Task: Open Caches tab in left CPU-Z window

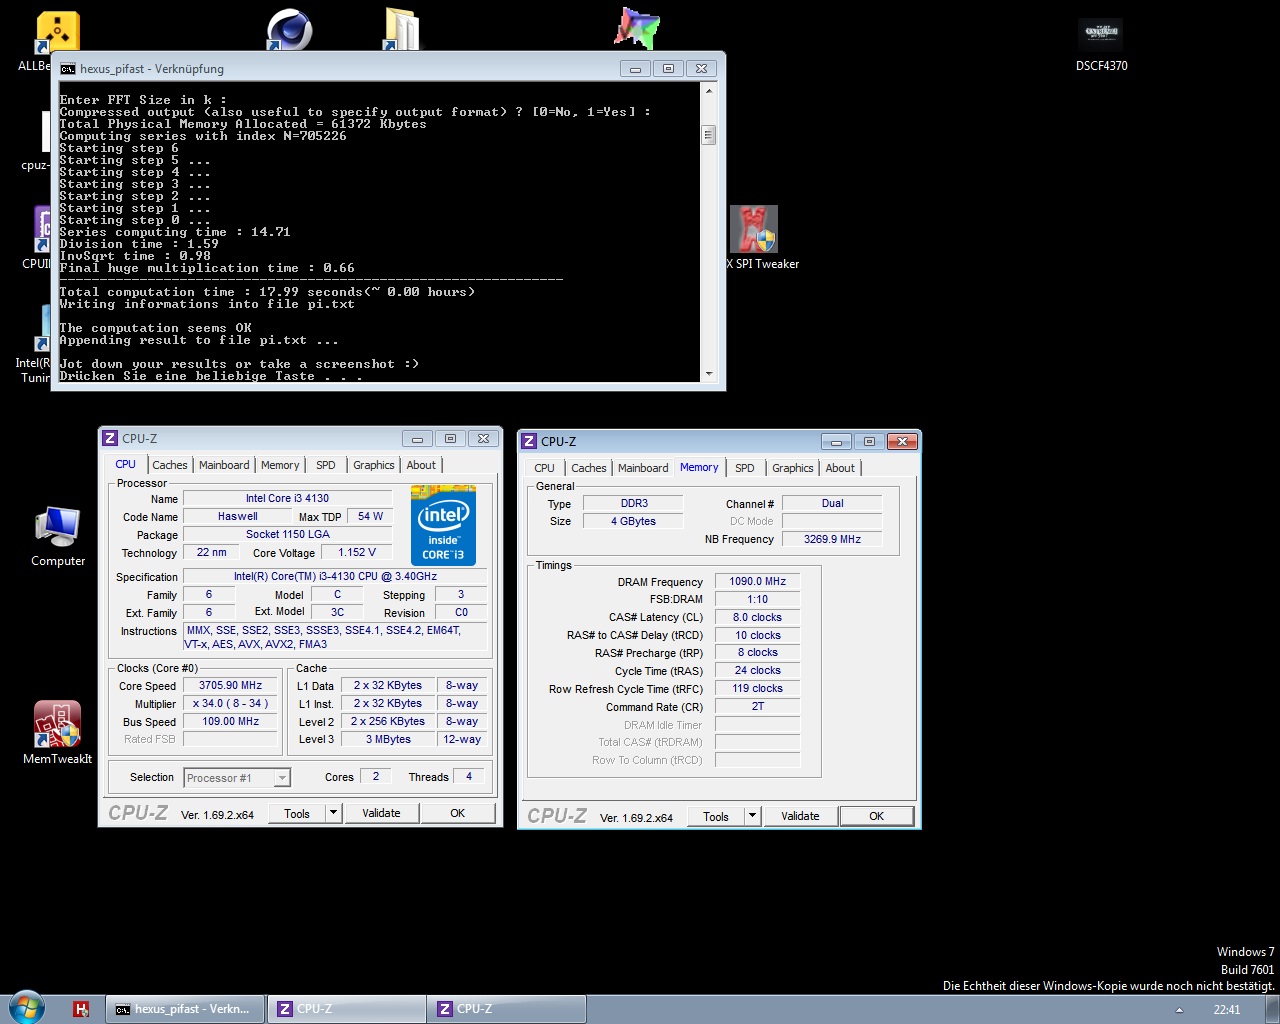Action: pyautogui.click(x=170, y=465)
